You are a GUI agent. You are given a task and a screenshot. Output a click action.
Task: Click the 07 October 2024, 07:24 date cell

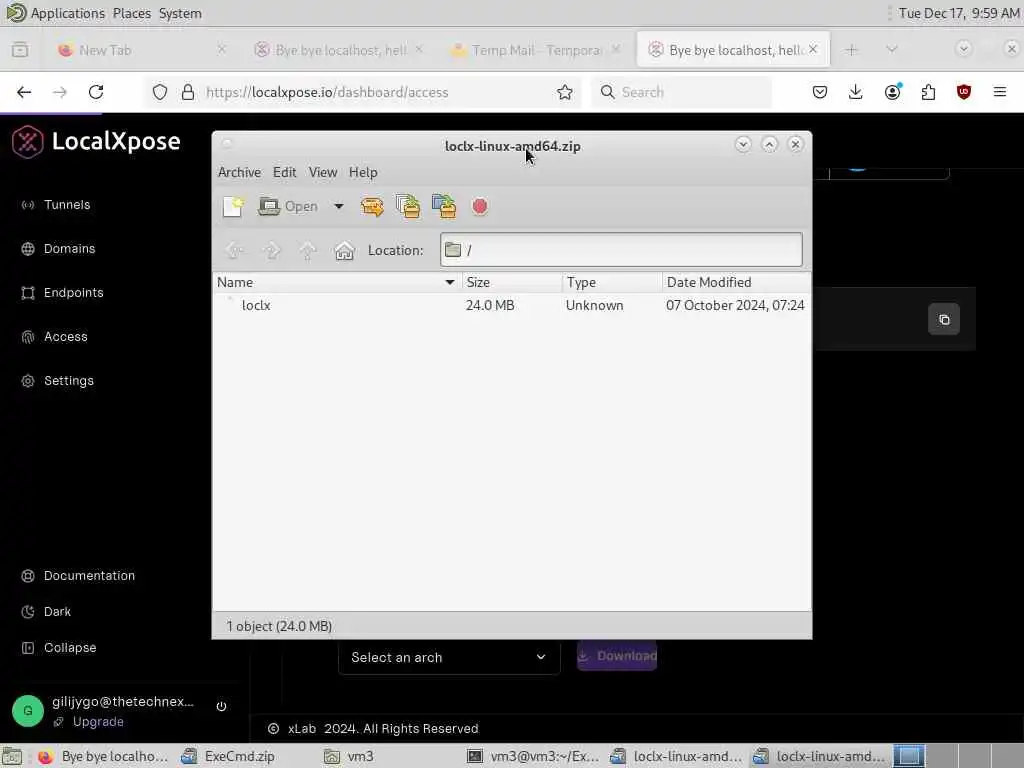[735, 305]
